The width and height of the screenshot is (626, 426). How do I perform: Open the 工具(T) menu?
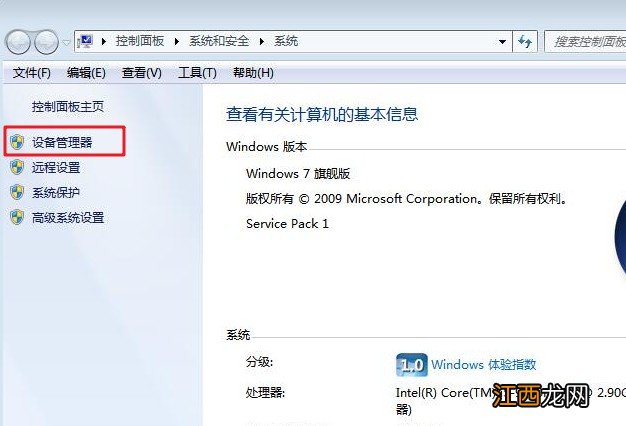[197, 73]
